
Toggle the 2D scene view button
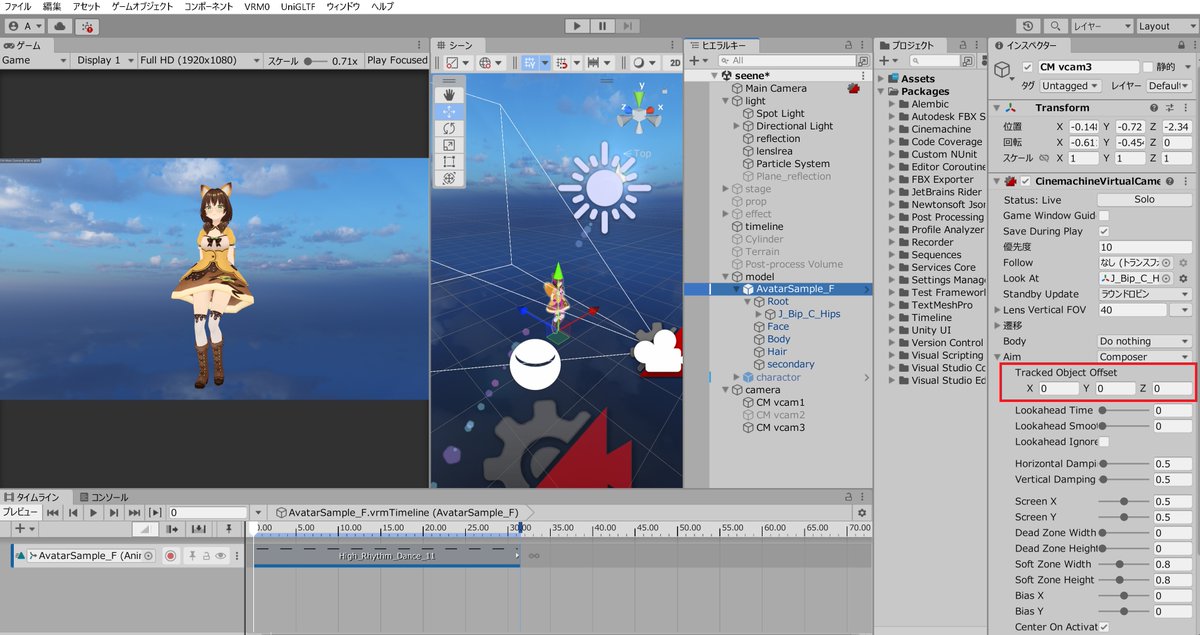coord(674,62)
